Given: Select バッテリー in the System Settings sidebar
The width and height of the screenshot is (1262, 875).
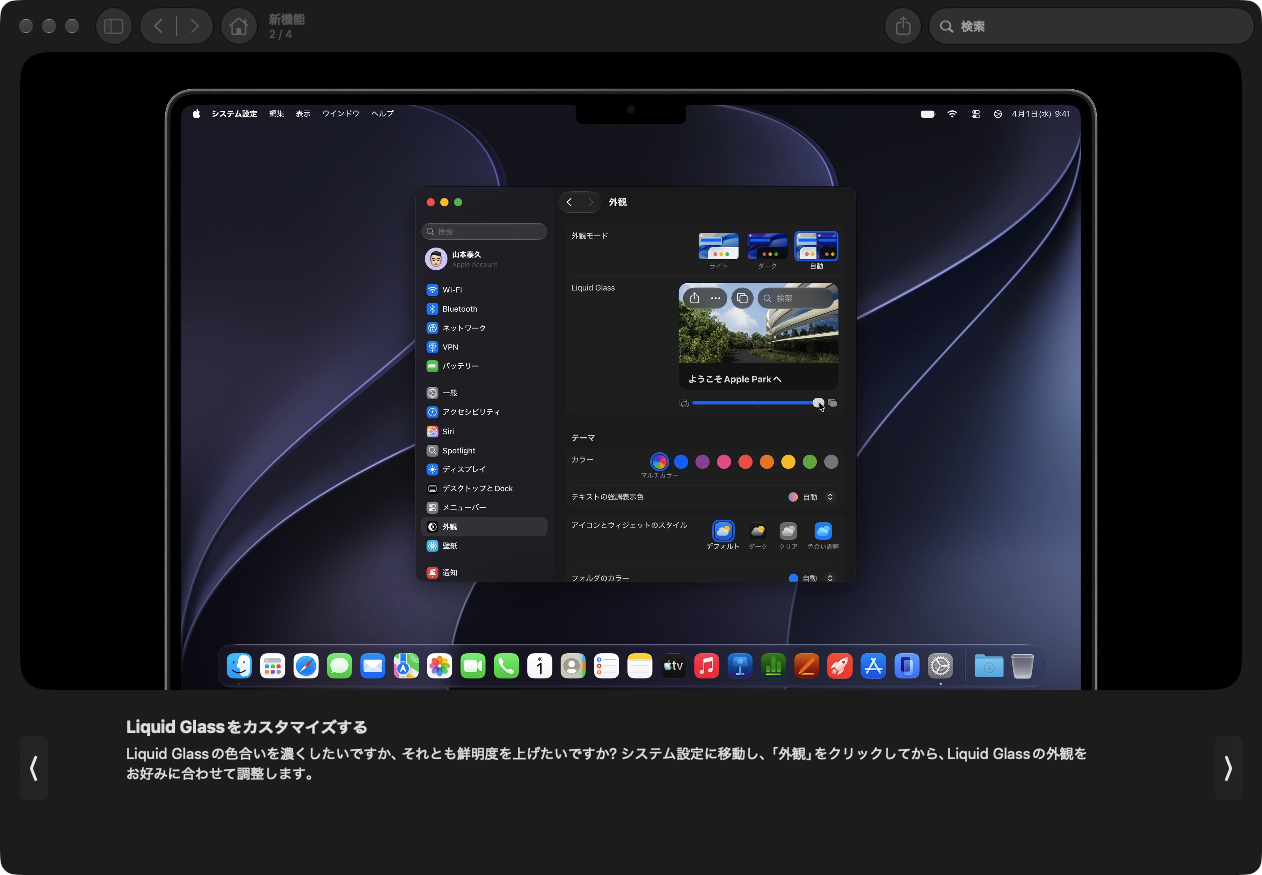Looking at the screenshot, I should 486,366.
